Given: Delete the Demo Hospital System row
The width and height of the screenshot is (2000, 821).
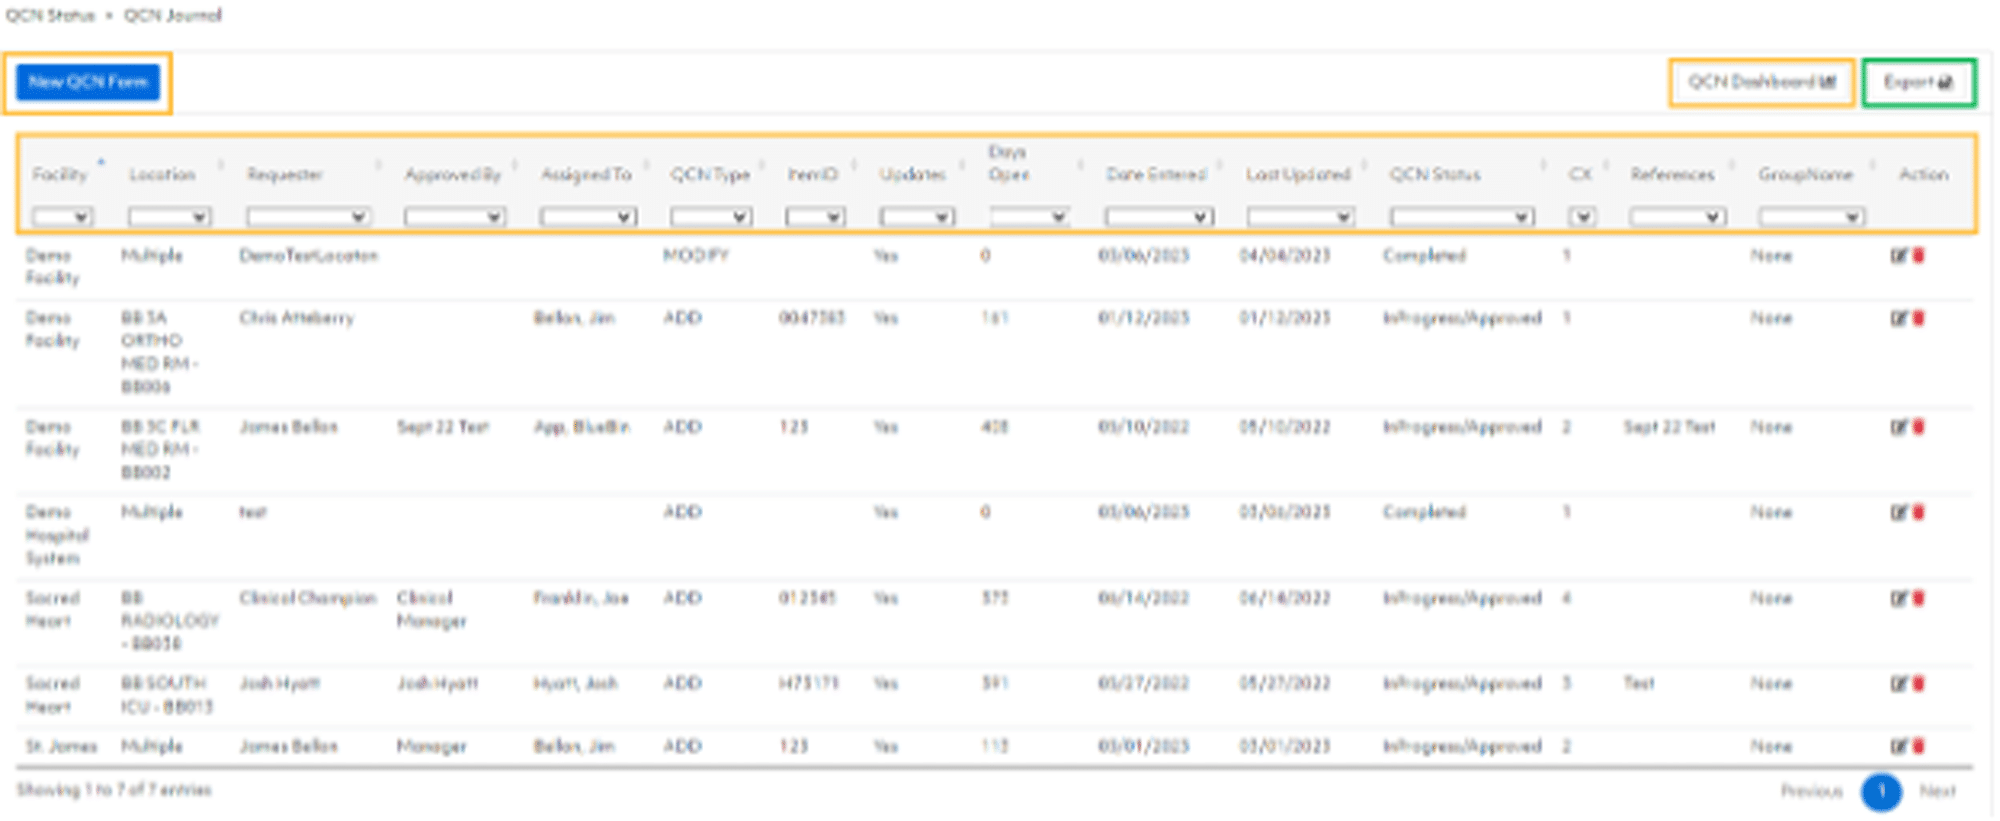Looking at the screenshot, I should [x=1918, y=512].
